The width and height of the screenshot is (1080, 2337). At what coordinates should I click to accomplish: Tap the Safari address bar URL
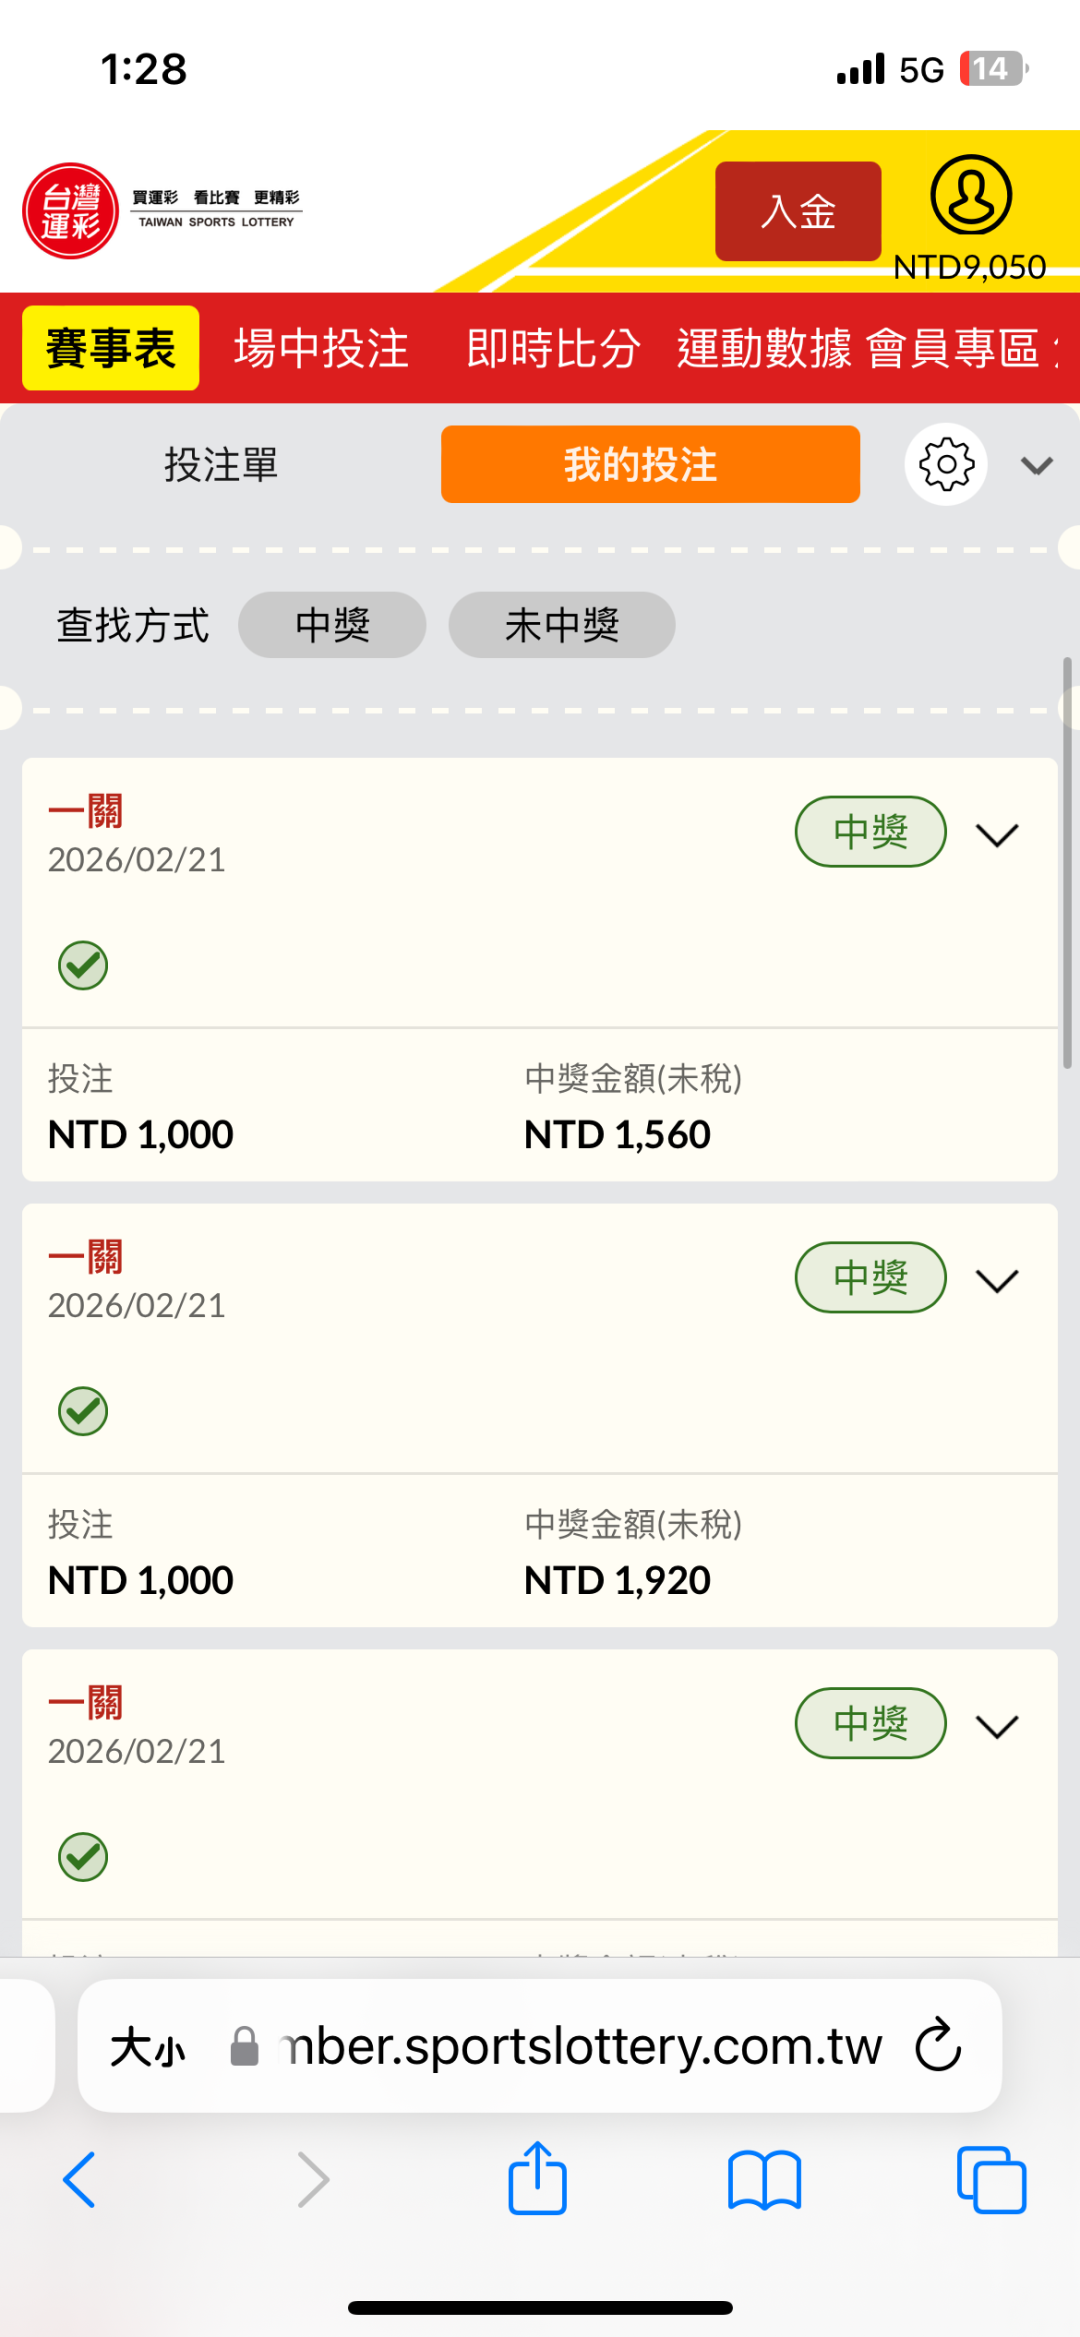(x=580, y=2046)
